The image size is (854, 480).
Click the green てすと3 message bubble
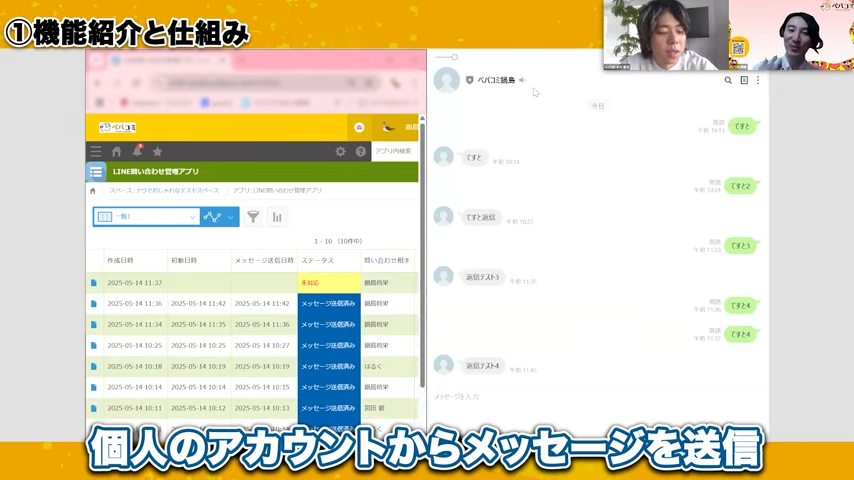(741, 246)
